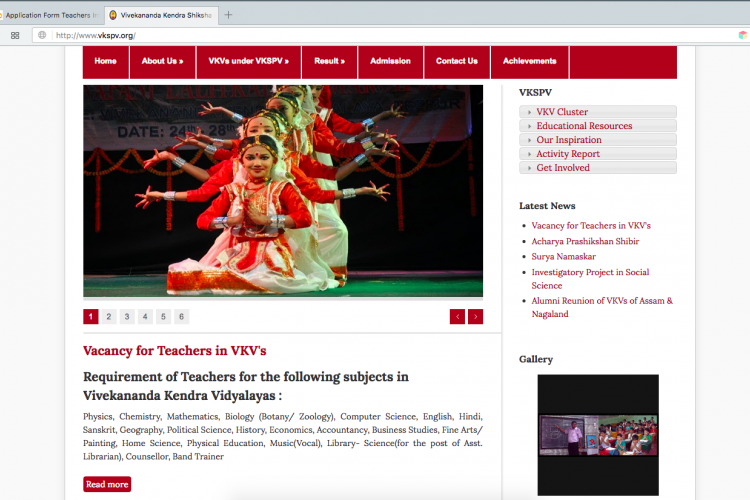Open Vacancy for Teachers news link
The height and width of the screenshot is (500, 750).
591,225
